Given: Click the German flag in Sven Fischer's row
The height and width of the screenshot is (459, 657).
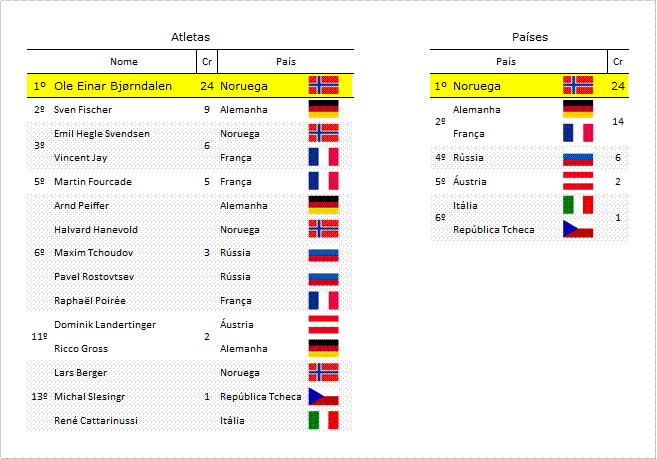Looking at the screenshot, I should [x=323, y=109].
